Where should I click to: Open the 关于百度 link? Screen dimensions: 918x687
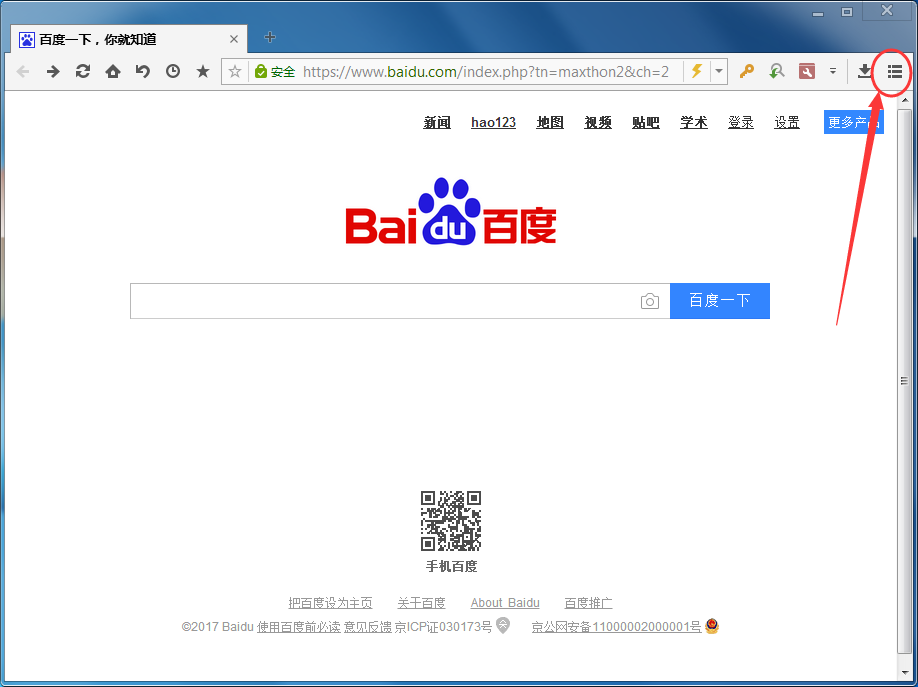tap(422, 603)
